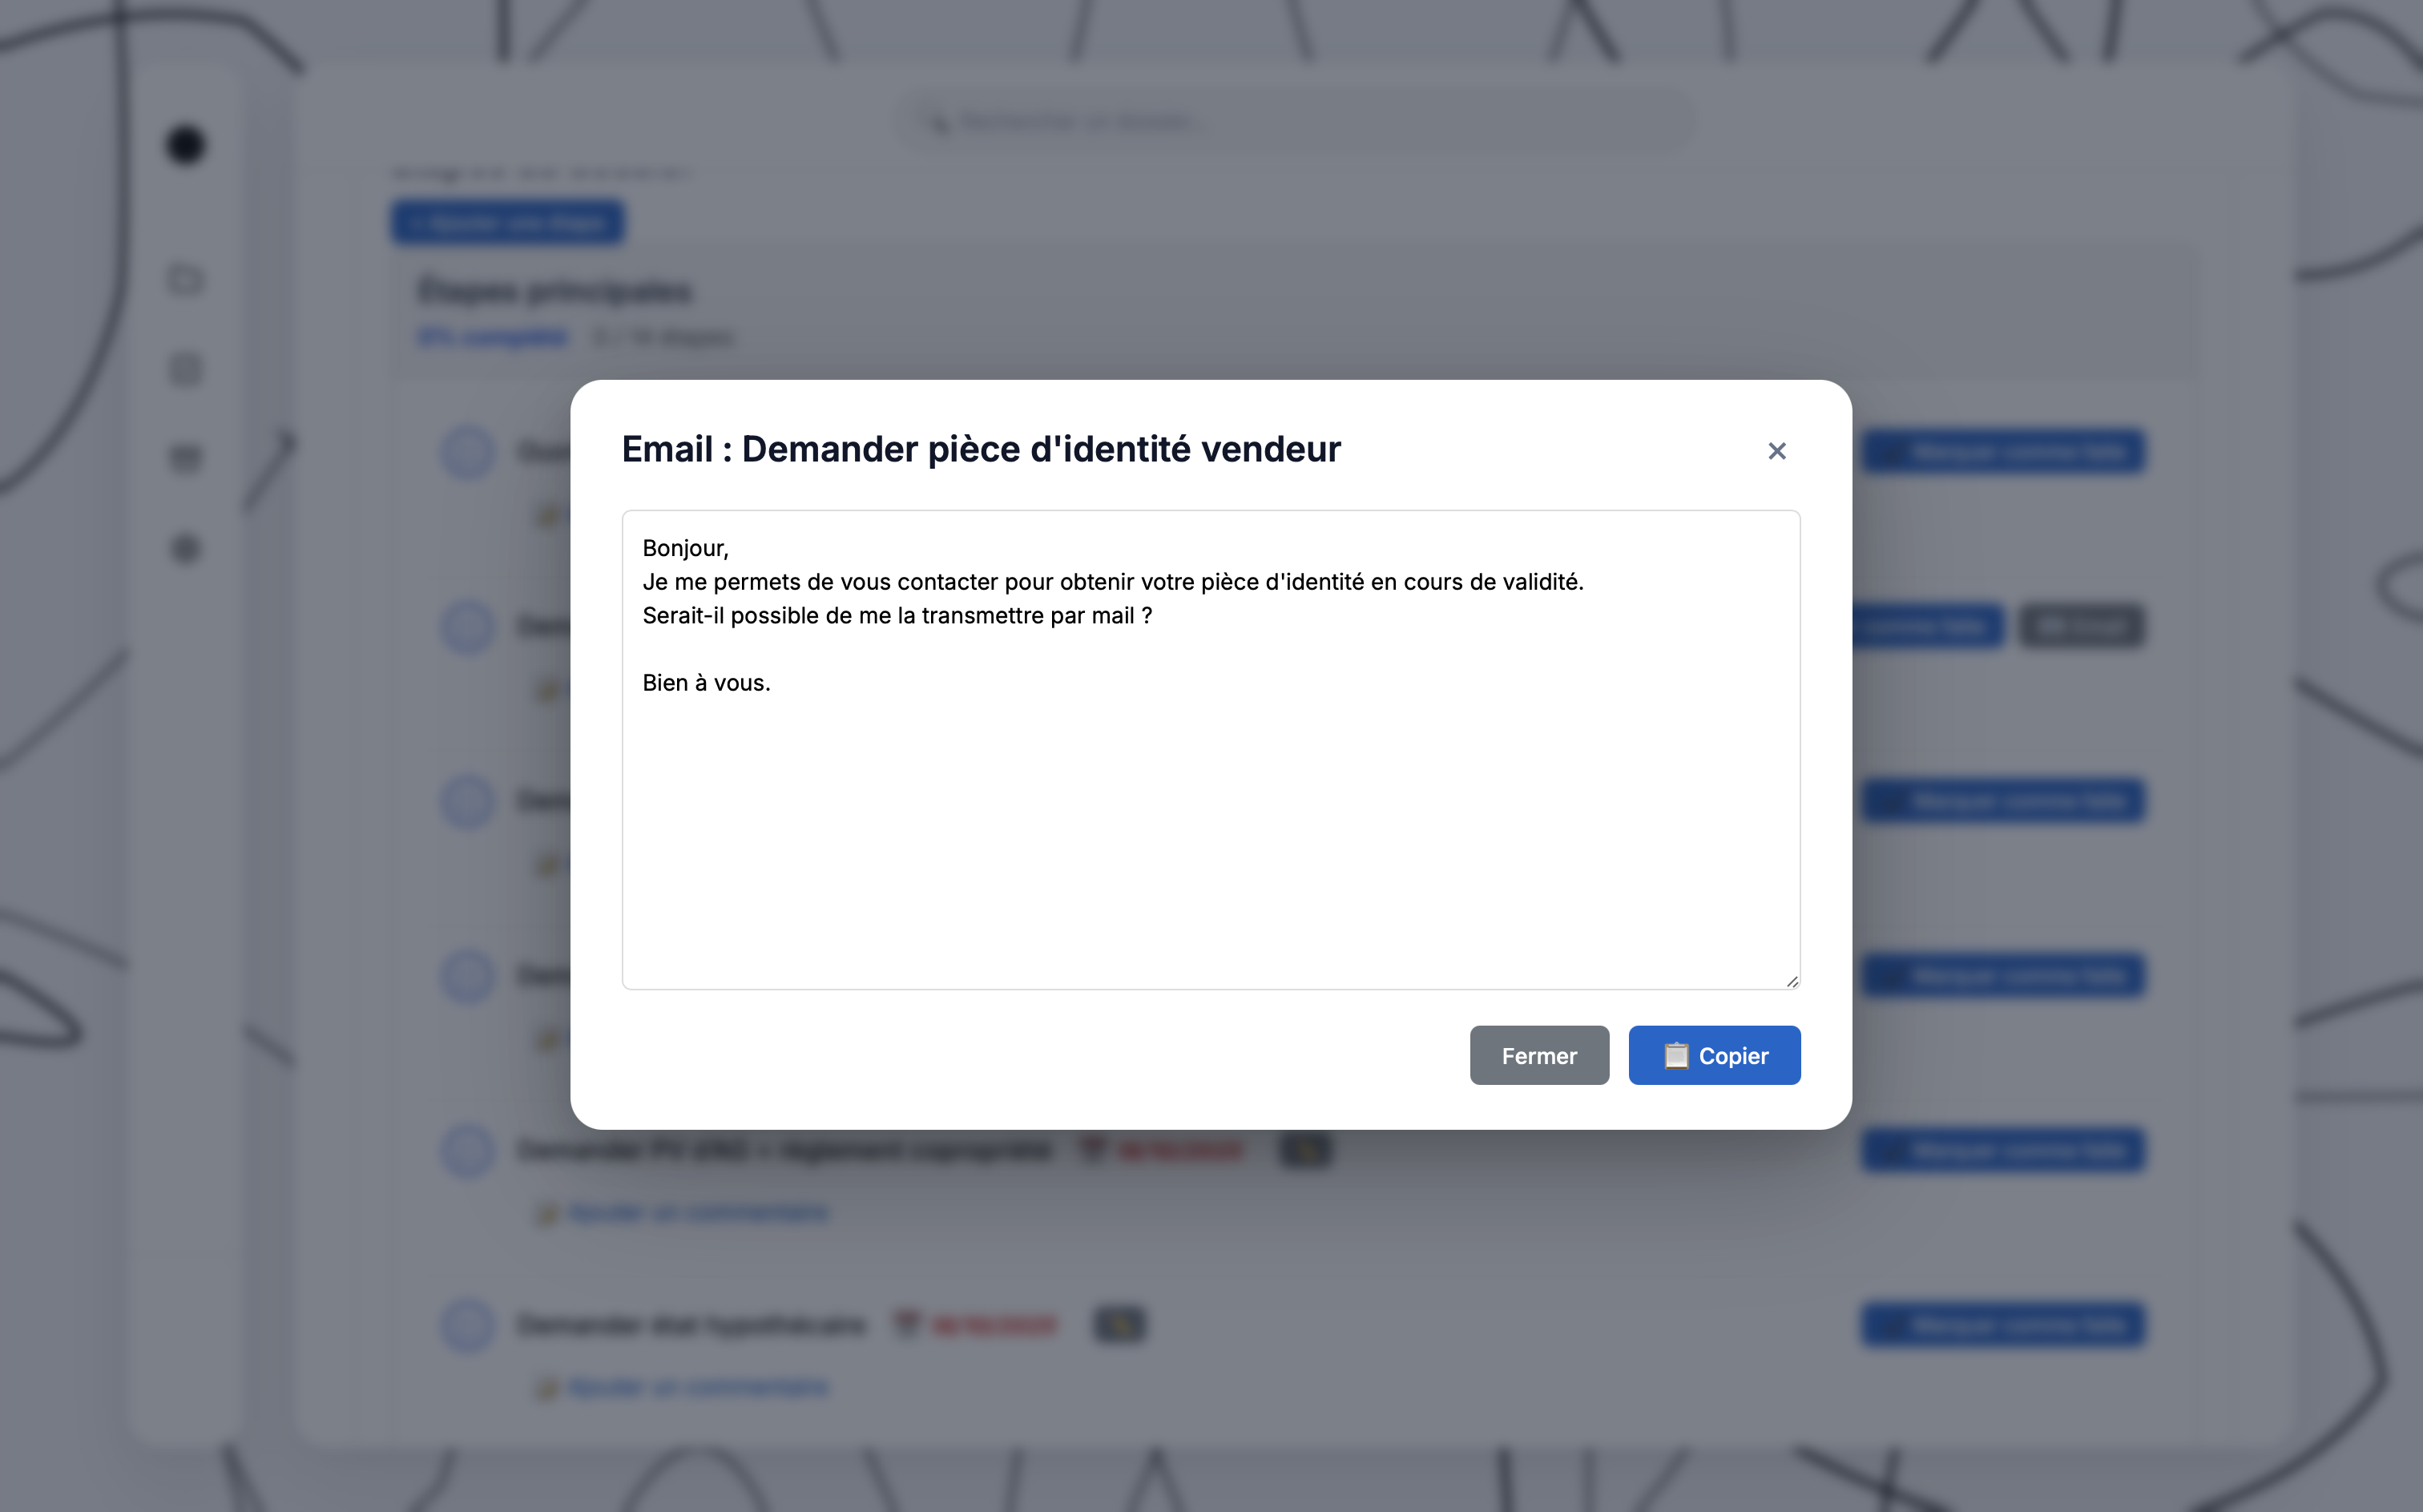This screenshot has width=2423, height=1512.
Task: Select the bottom-most icon in the left sidebar
Action: 185,548
